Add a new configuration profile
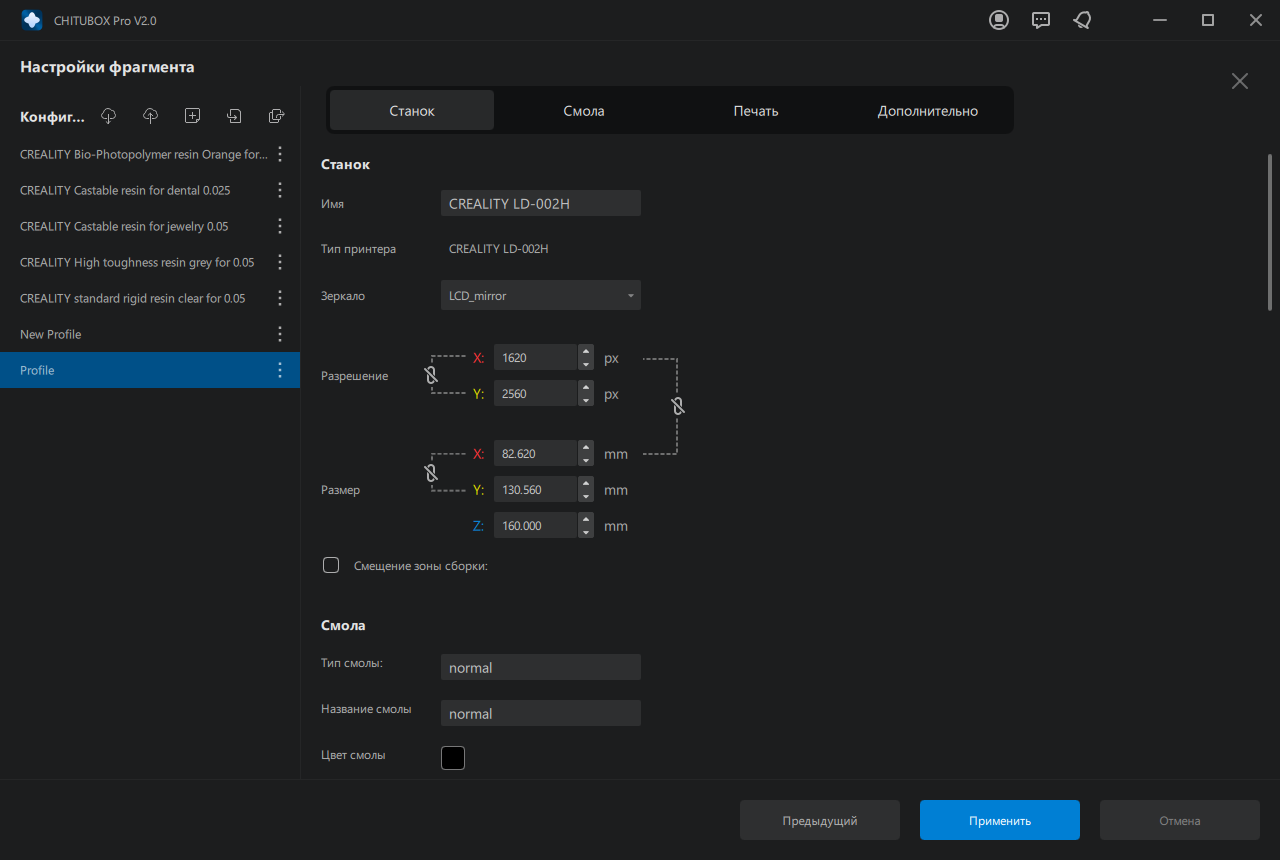Viewport: 1280px width, 860px height. (193, 116)
